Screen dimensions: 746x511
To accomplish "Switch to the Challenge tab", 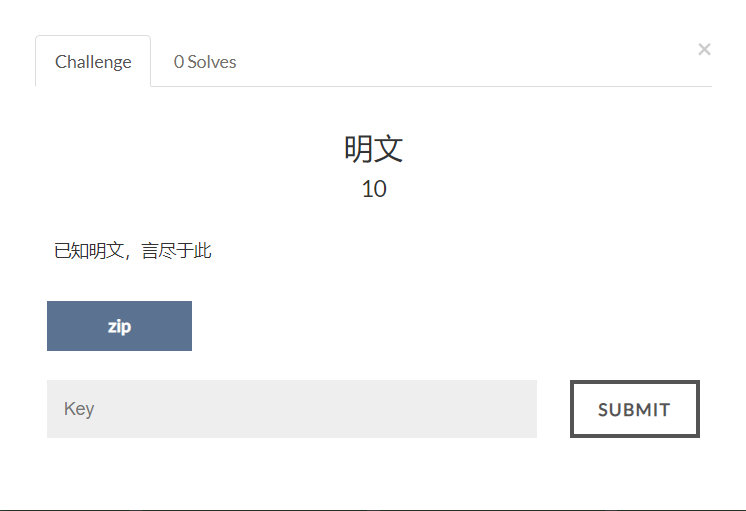I will (93, 61).
